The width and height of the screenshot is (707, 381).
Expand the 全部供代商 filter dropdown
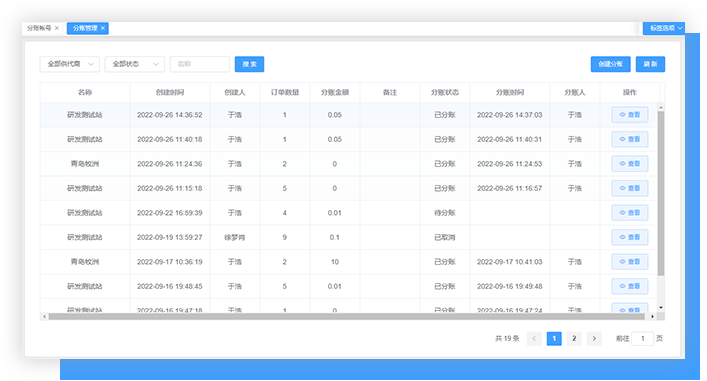[x=69, y=64]
